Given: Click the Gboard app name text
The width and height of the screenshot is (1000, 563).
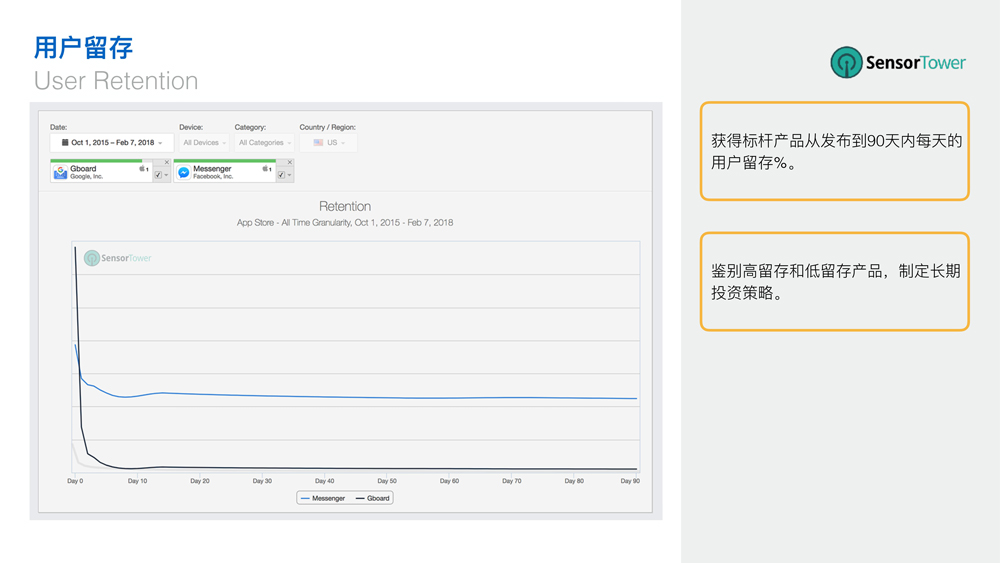Looking at the screenshot, I should (x=84, y=169).
